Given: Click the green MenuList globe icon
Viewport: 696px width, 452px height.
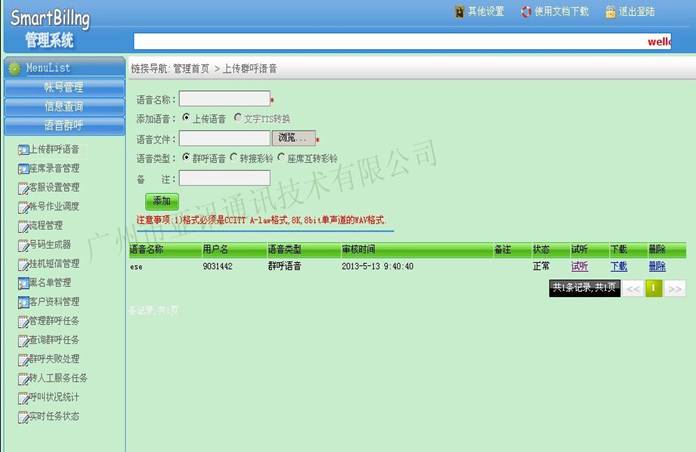Looking at the screenshot, I should coord(15,68).
